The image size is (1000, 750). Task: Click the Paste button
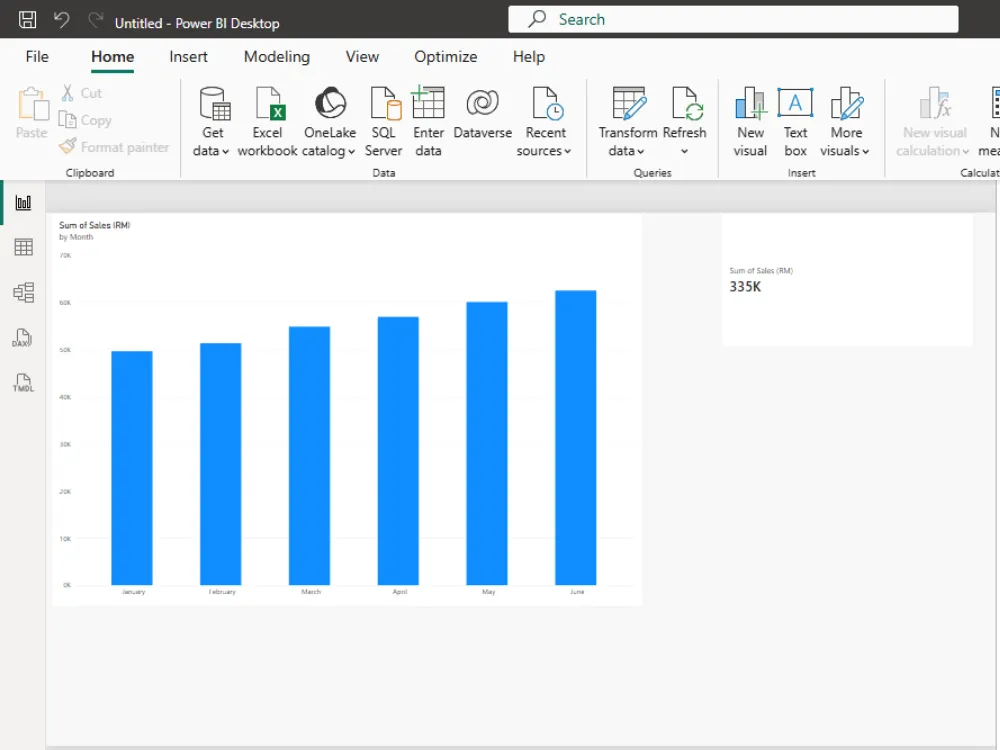[x=32, y=114]
